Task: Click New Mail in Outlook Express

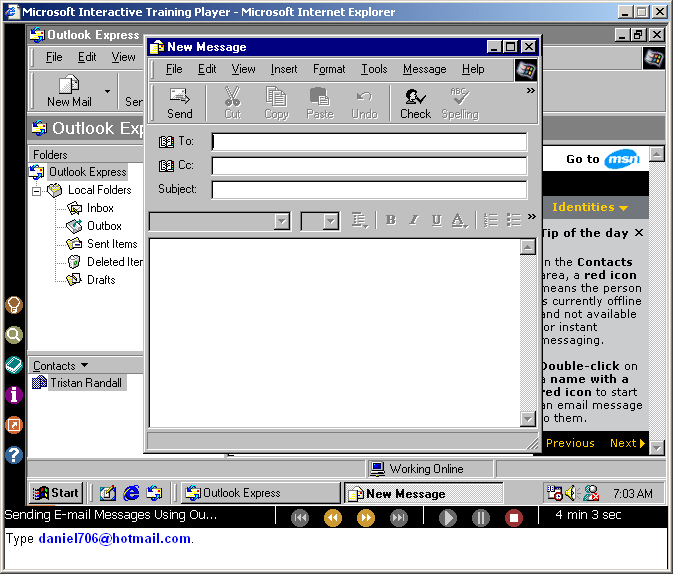Action: [69, 91]
